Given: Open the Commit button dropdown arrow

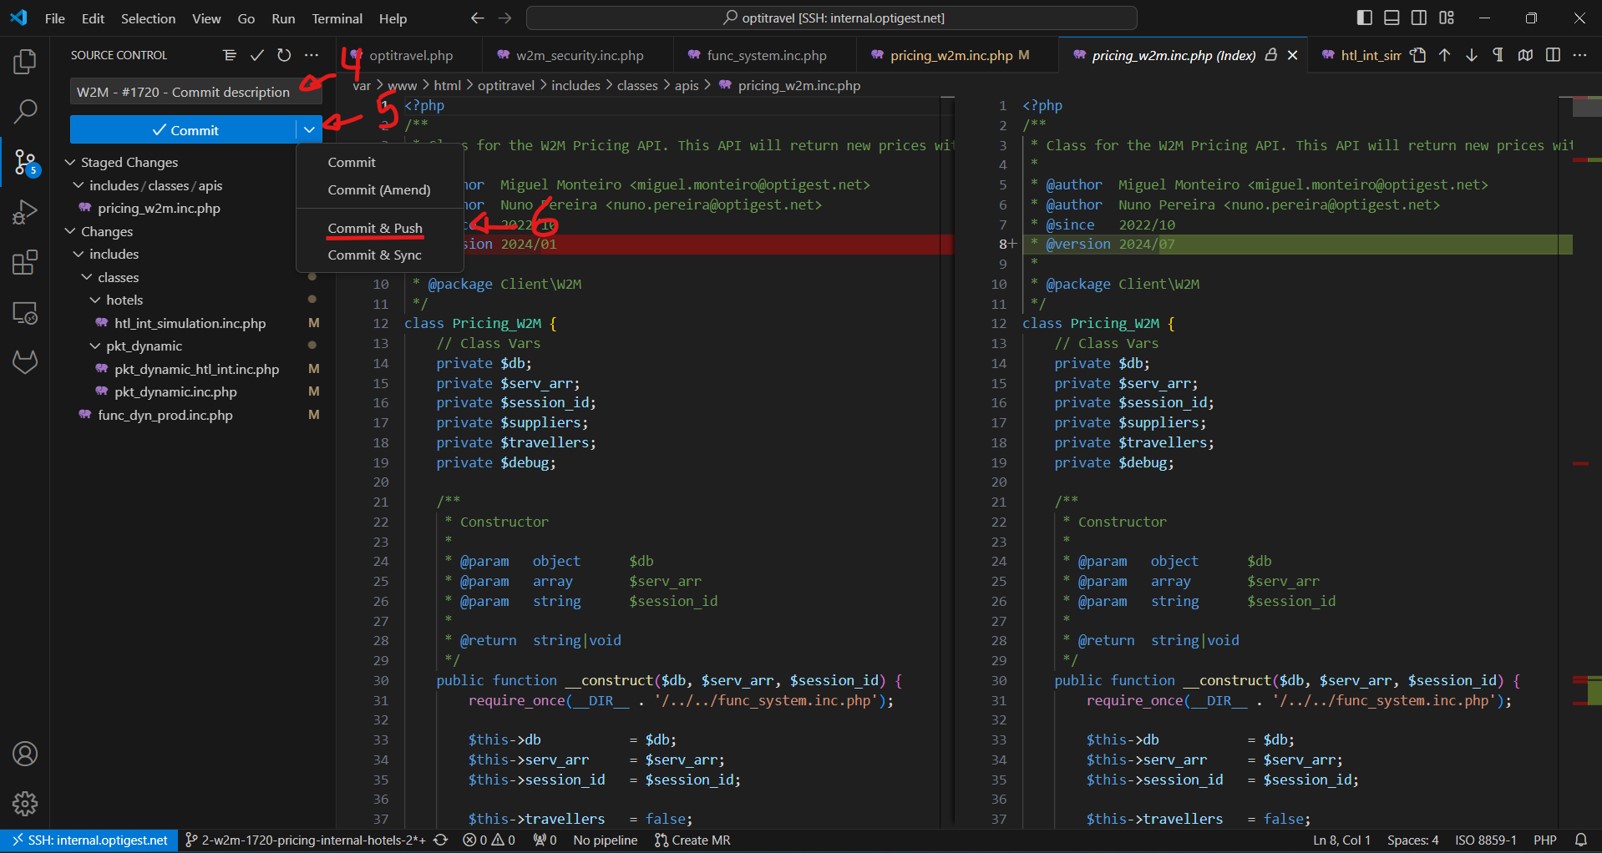Looking at the screenshot, I should pos(309,130).
